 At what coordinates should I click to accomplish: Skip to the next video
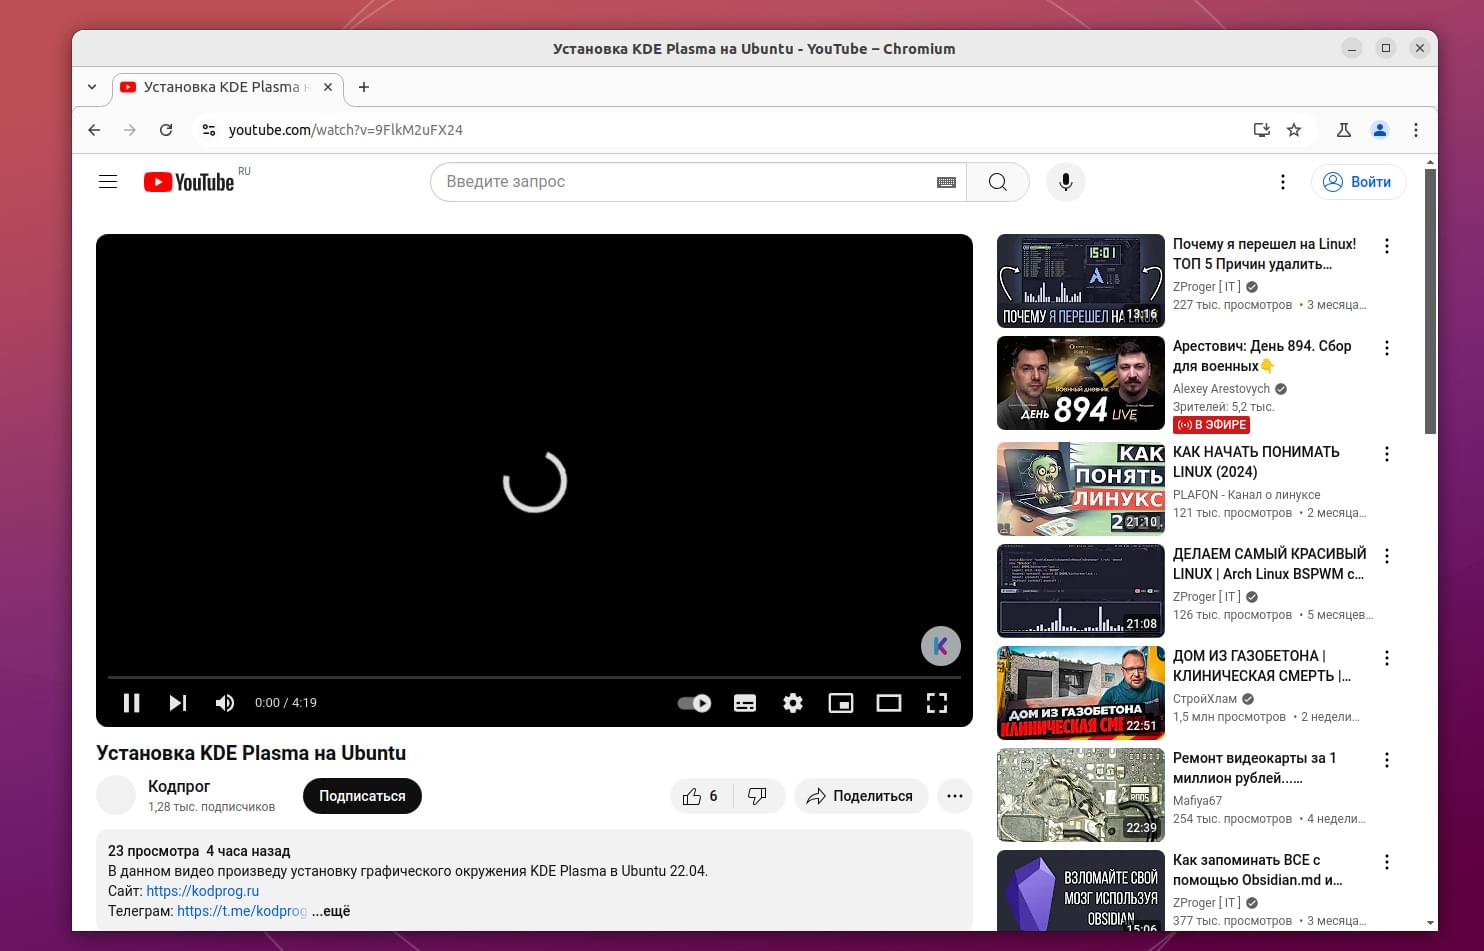(x=178, y=703)
